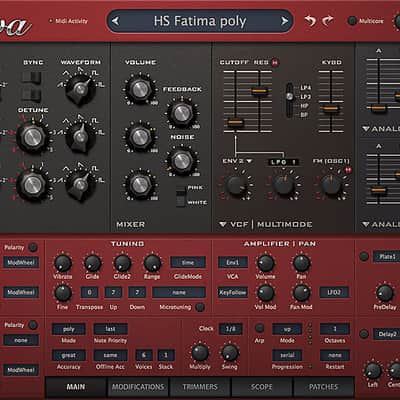The height and width of the screenshot is (400, 400).
Task: Open the arpeggiator Mode 'up' selector
Action: coord(287,329)
